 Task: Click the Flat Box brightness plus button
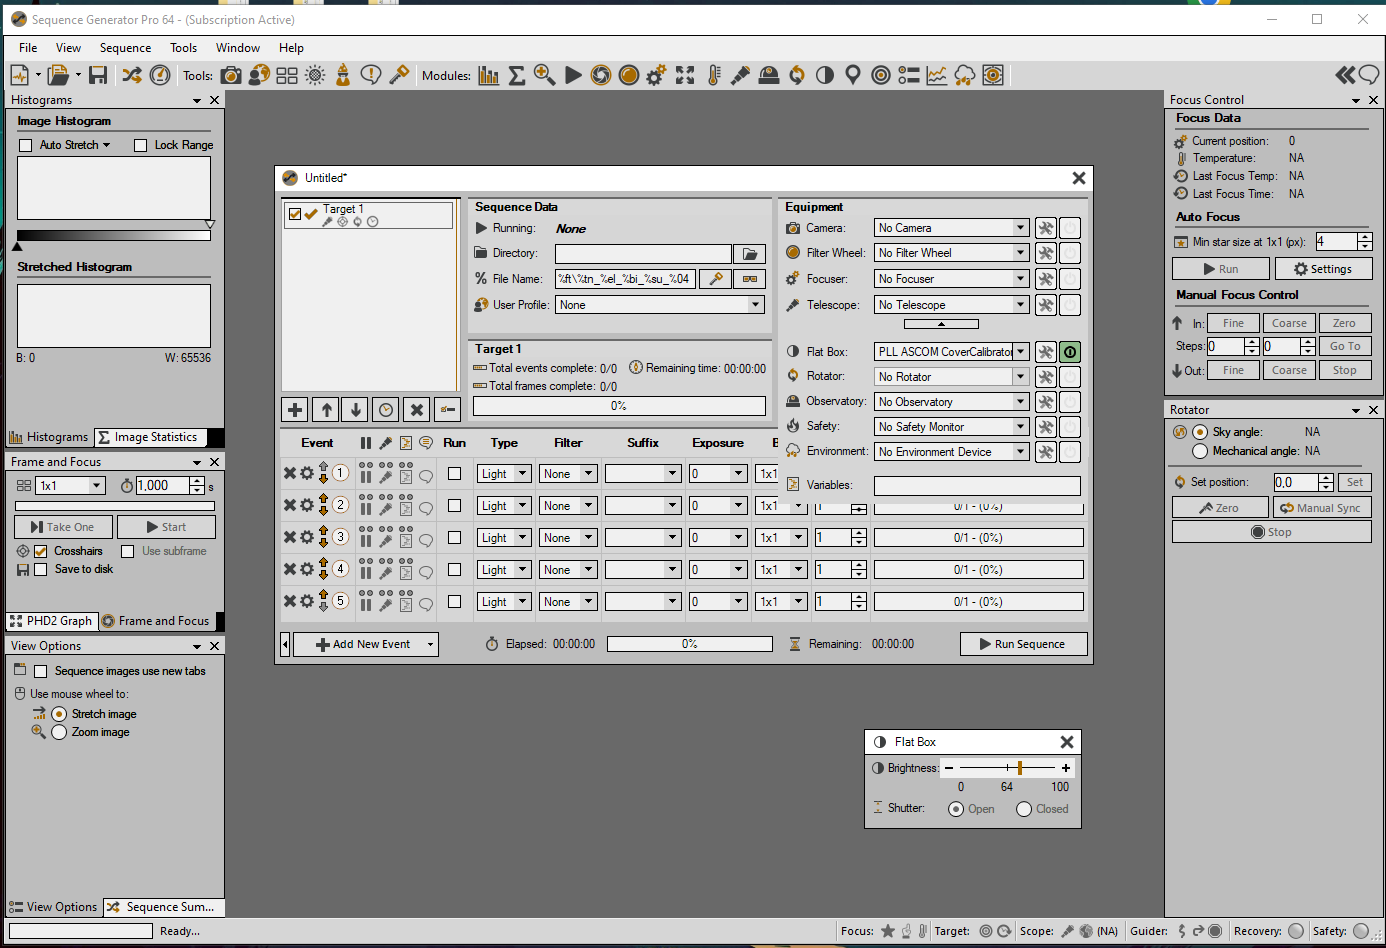point(1066,768)
